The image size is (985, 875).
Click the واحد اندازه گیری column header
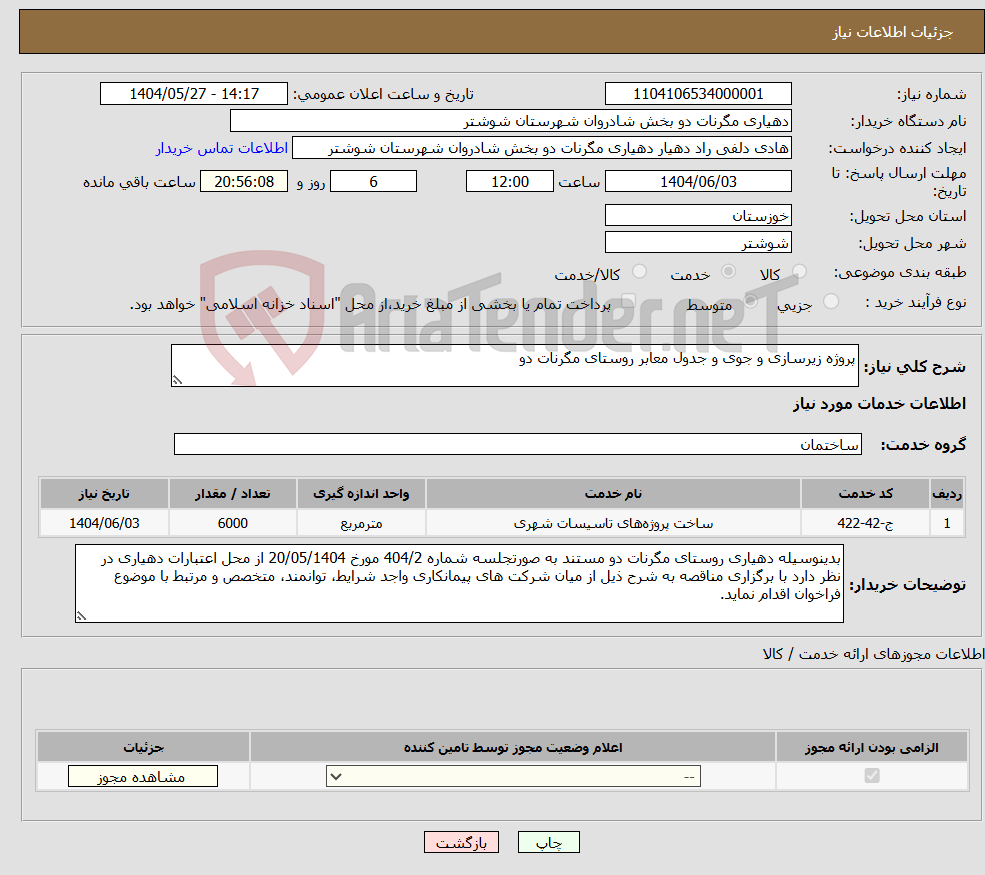coord(361,494)
